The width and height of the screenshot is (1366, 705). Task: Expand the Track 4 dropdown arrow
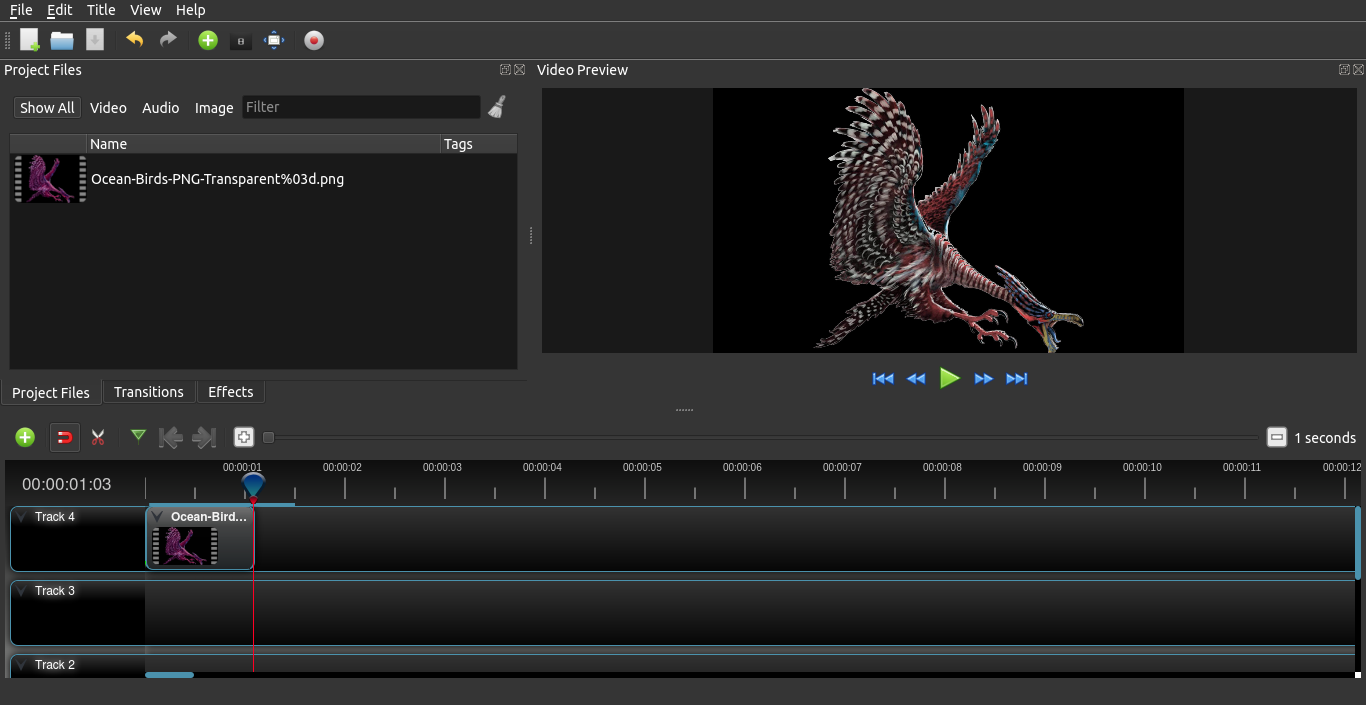pos(22,517)
